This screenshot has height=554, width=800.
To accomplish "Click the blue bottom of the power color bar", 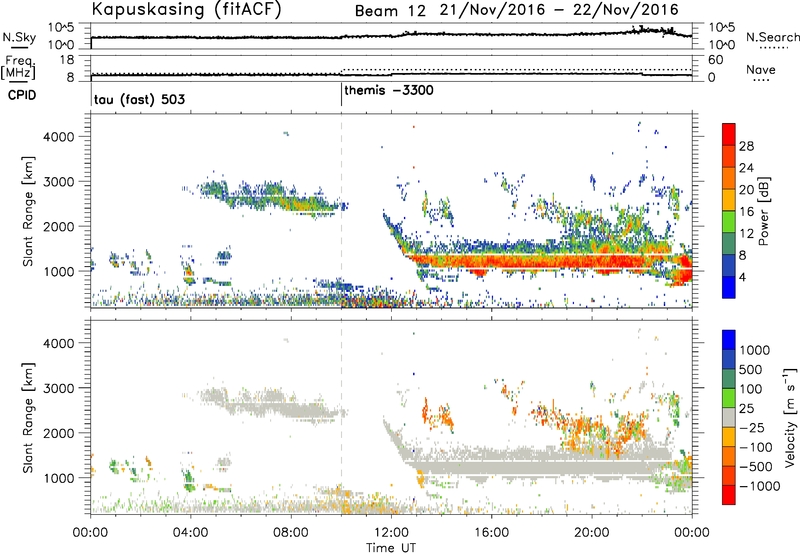I will 729,288.
